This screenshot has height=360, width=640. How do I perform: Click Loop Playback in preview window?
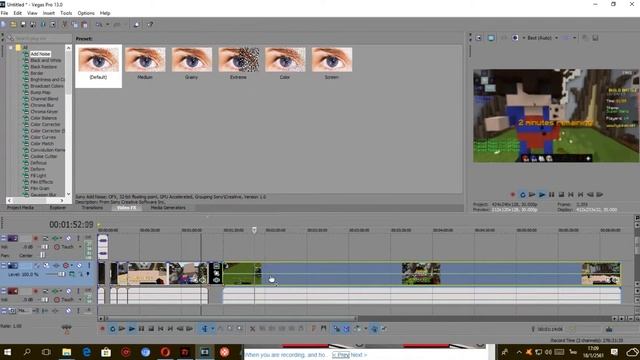tap(522, 195)
